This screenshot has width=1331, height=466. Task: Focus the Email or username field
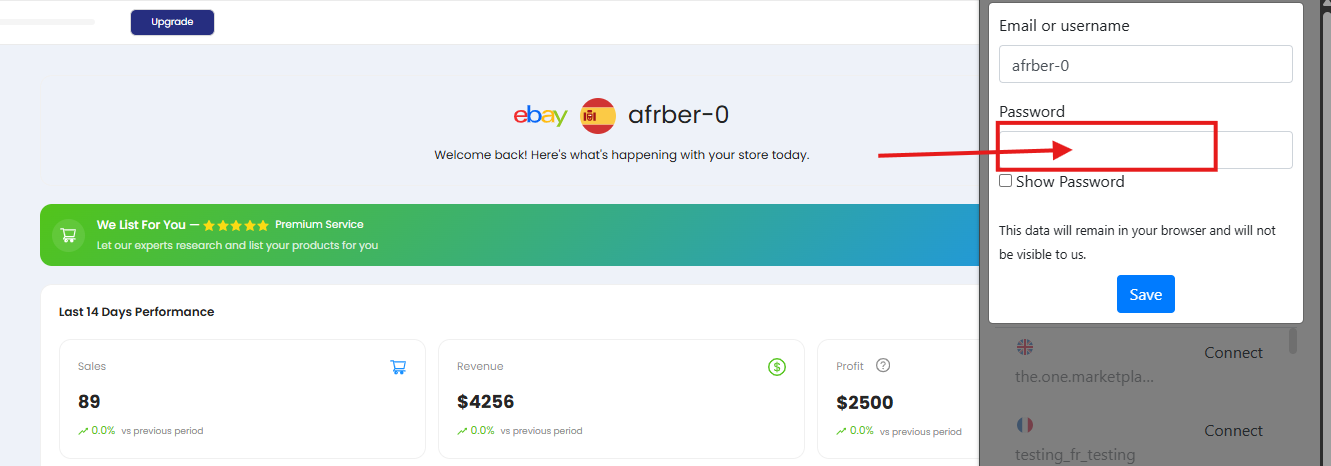tap(1145, 64)
